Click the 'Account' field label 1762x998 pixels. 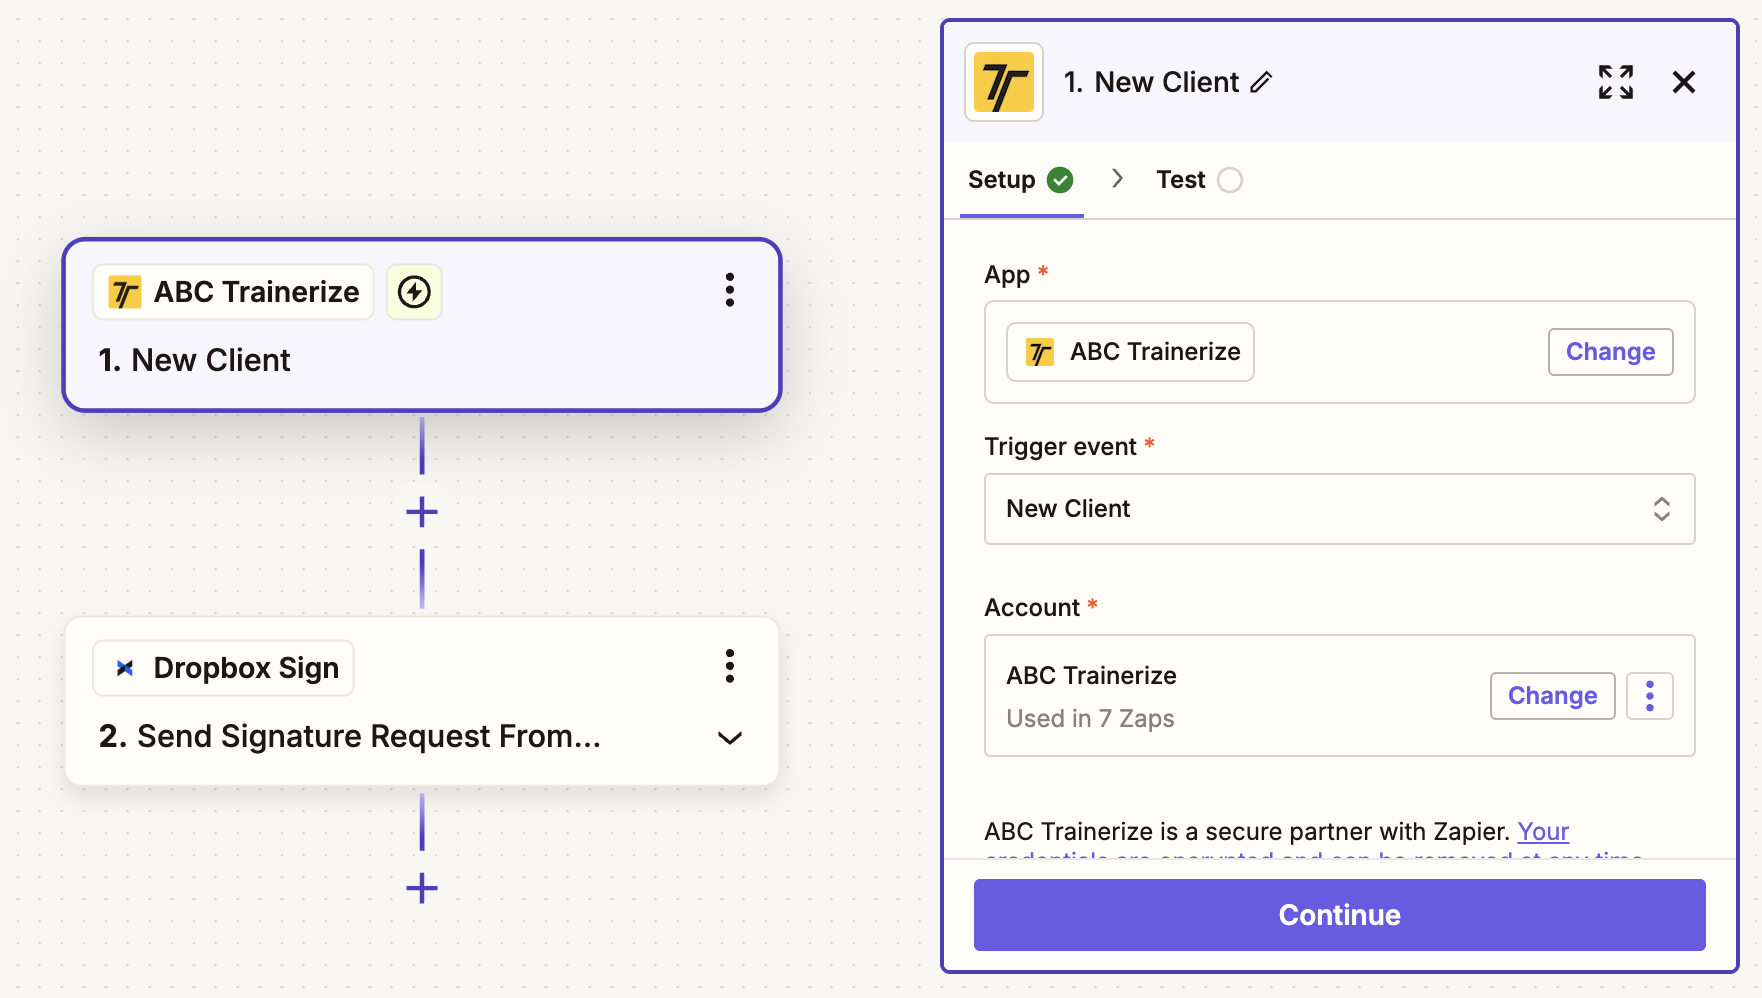[x=1032, y=608]
